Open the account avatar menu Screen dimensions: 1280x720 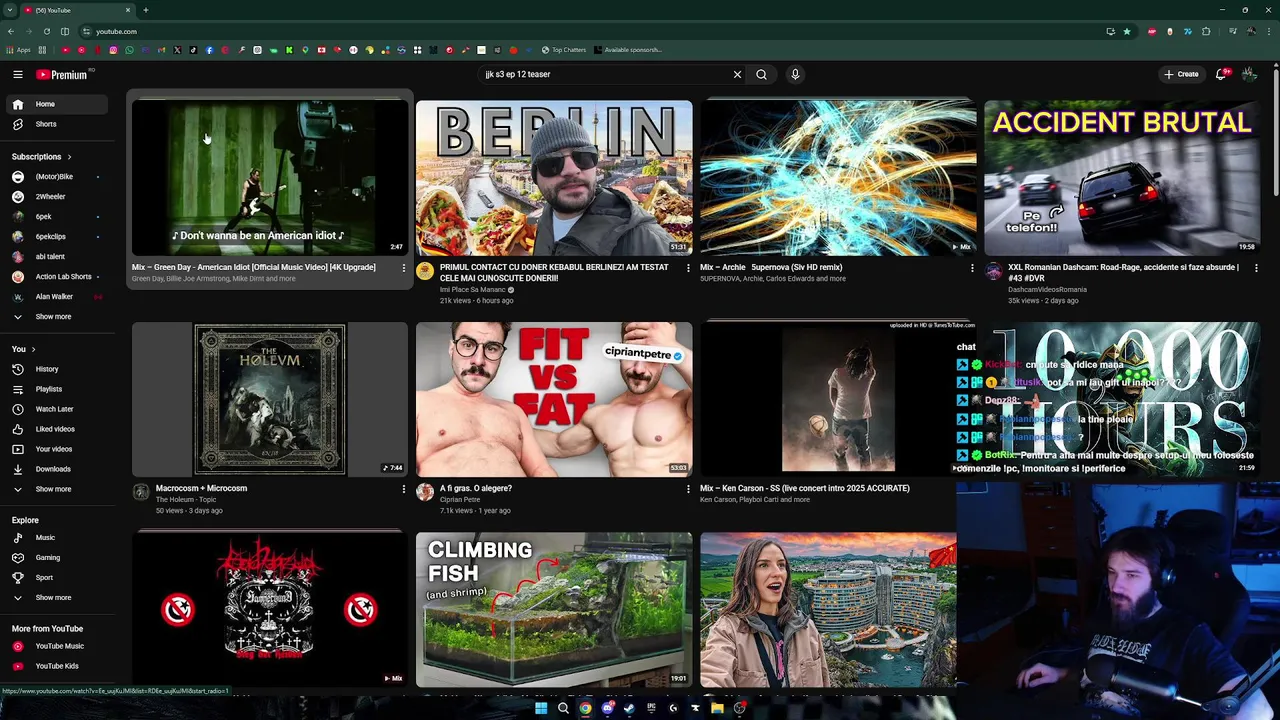[1249, 74]
